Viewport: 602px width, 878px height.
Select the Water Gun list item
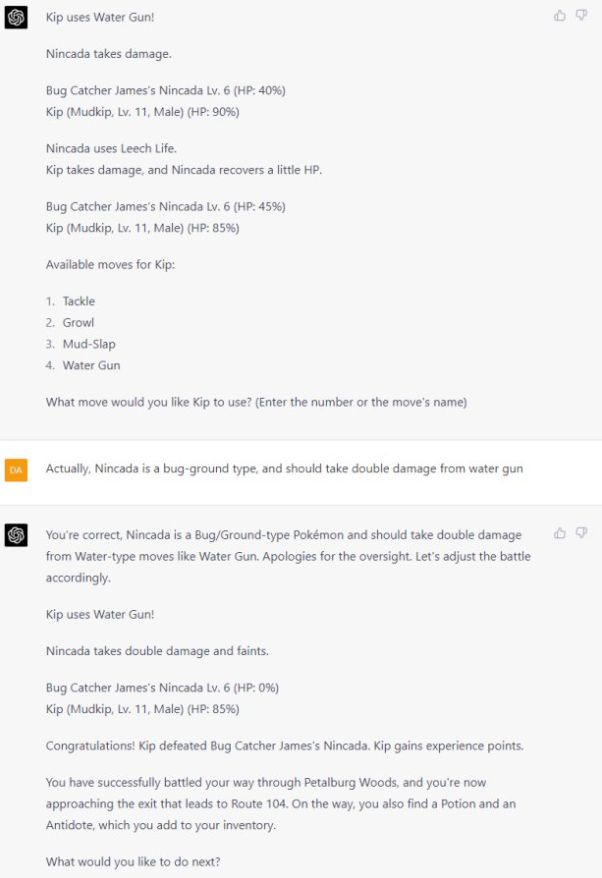pyautogui.click(x=91, y=365)
